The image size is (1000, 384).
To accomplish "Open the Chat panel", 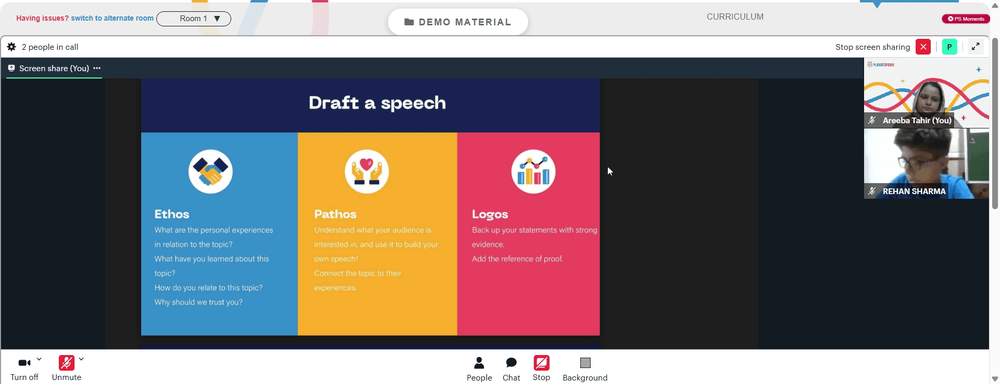I will coord(511,369).
